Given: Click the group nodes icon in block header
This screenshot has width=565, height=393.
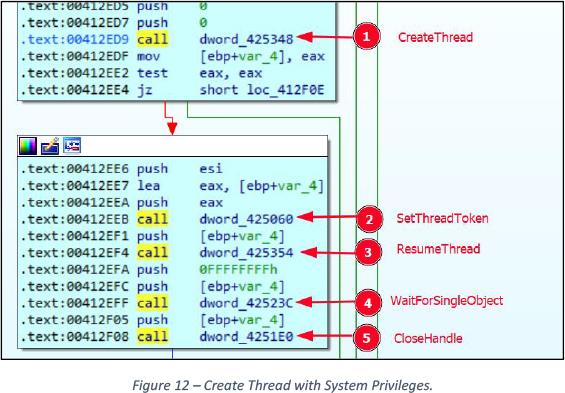Looking at the screenshot, I should (72, 145).
